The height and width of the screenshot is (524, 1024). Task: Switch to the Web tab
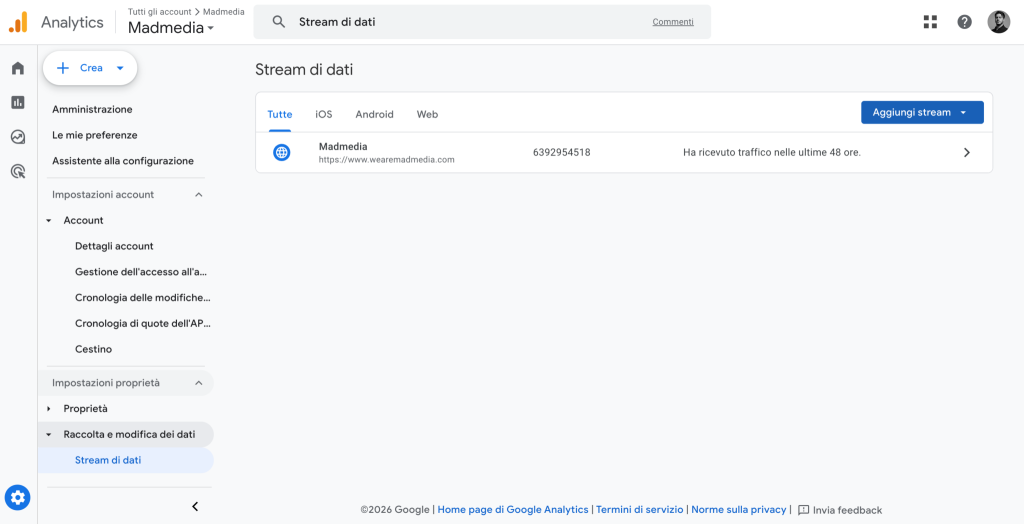point(427,114)
